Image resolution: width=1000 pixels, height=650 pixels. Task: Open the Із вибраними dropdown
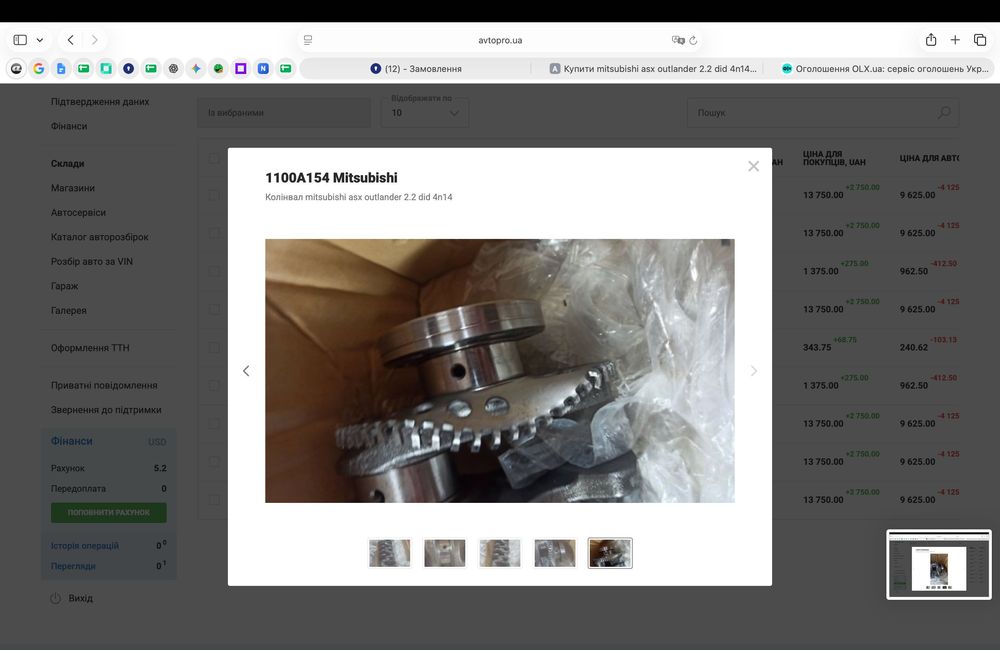(284, 113)
